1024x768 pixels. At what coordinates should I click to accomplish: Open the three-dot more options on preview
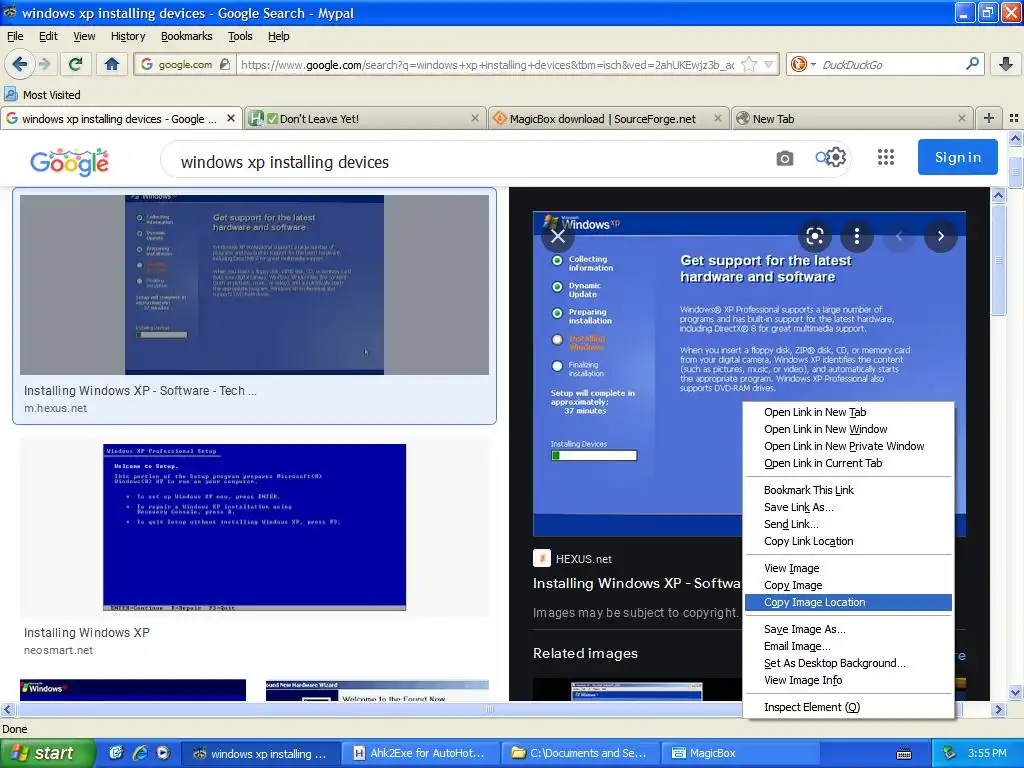pyautogui.click(x=857, y=236)
